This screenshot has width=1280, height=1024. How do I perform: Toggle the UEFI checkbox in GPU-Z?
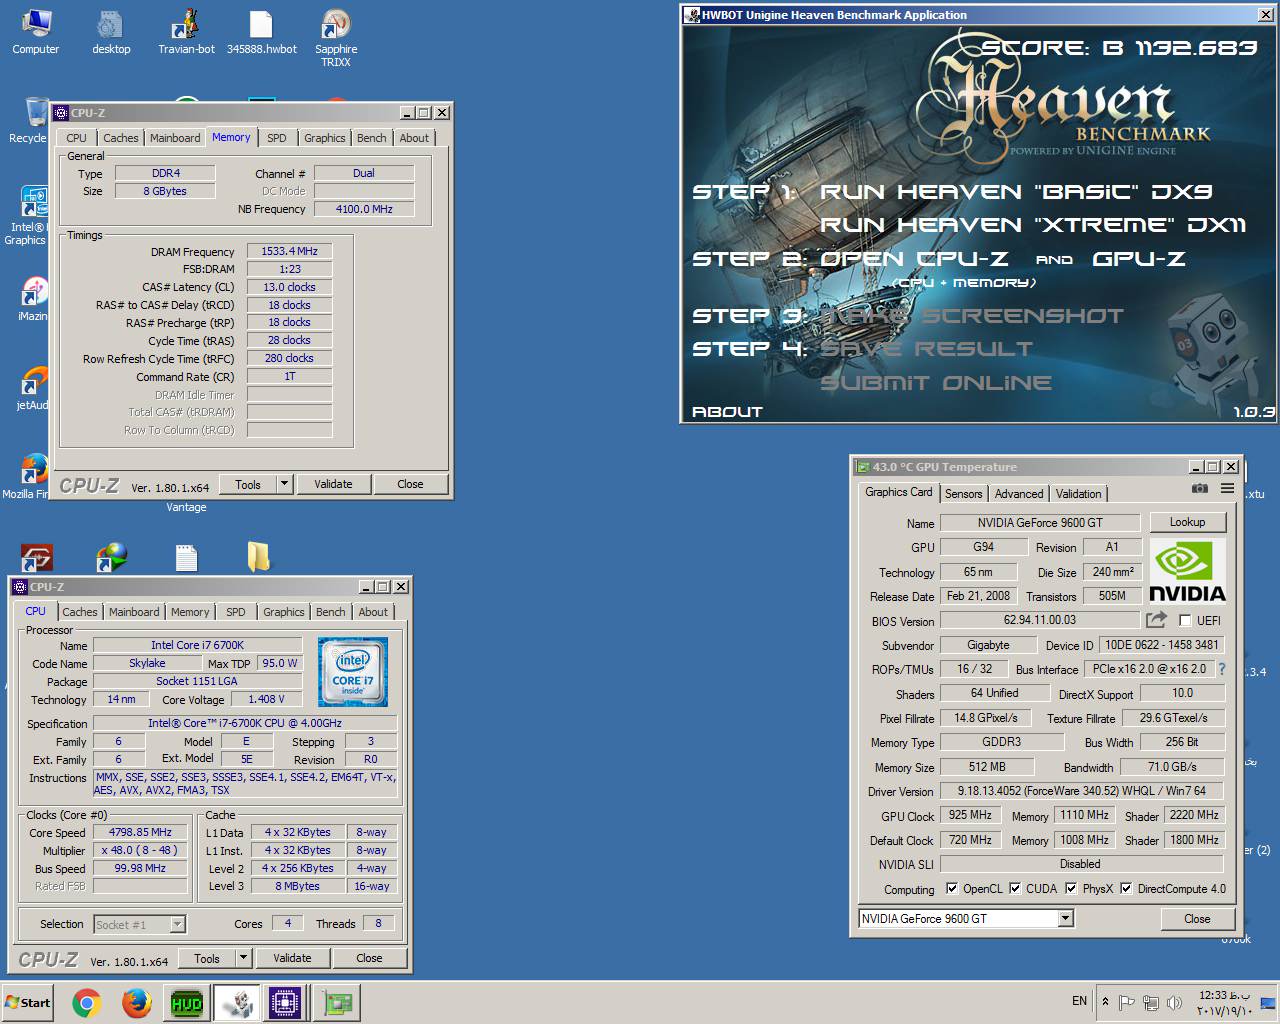1185,620
